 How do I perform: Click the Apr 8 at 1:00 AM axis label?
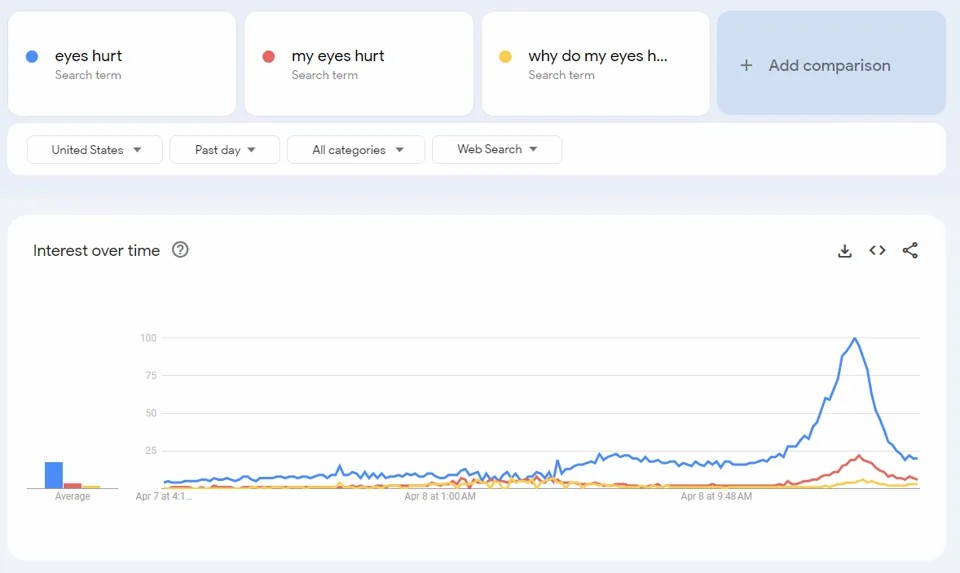click(x=440, y=496)
